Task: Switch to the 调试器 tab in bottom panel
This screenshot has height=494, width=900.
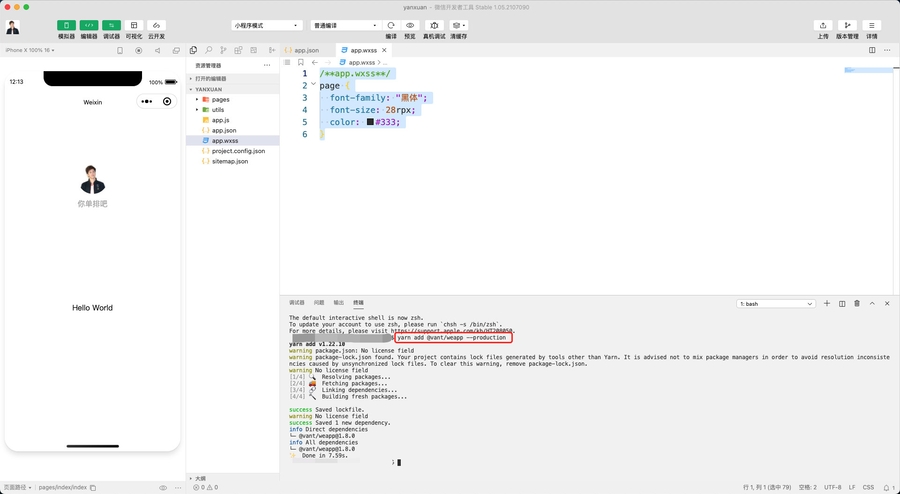Action: (297, 303)
